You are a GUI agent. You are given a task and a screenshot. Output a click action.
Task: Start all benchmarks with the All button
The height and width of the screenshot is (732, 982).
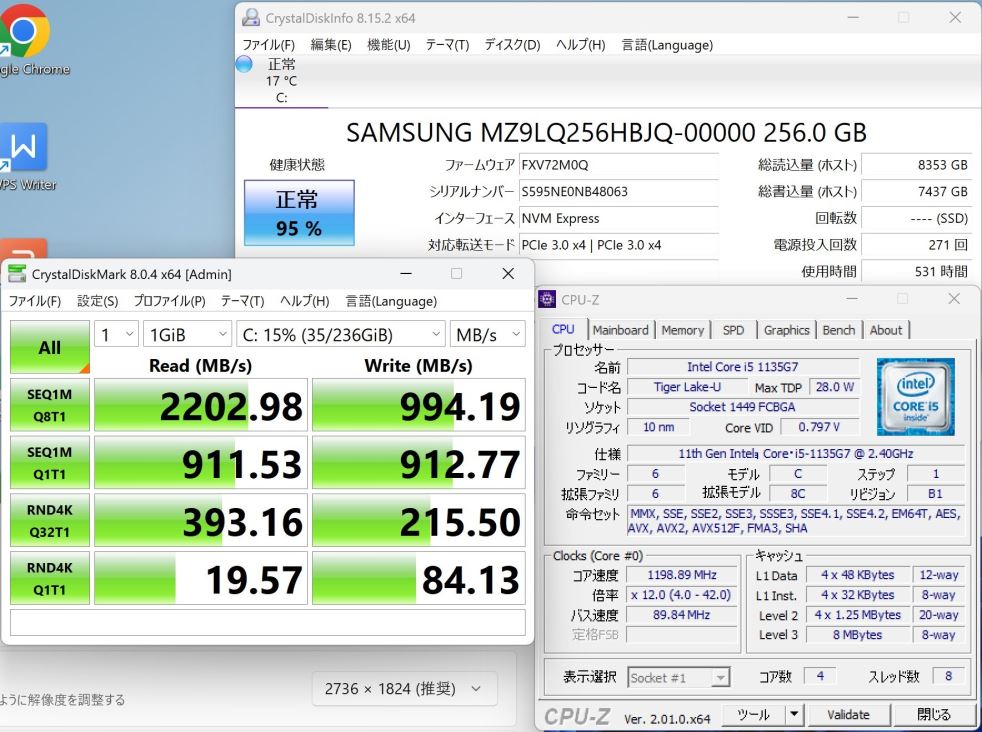(x=49, y=347)
